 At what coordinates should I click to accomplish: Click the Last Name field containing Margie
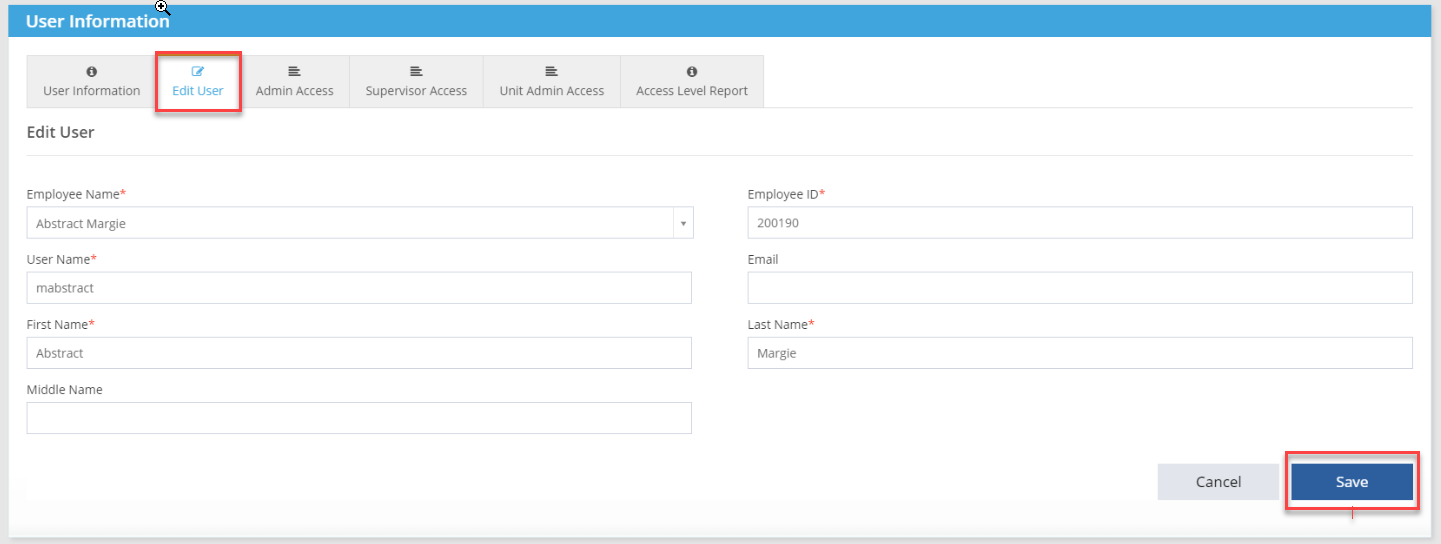1080,353
